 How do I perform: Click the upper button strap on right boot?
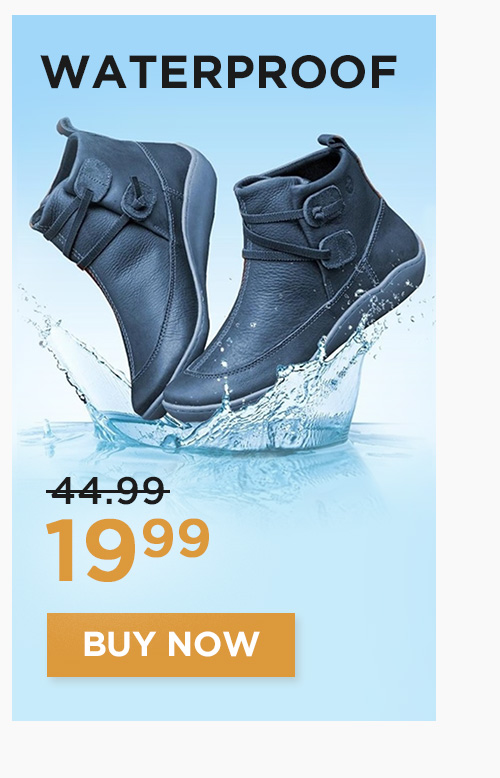pos(326,202)
